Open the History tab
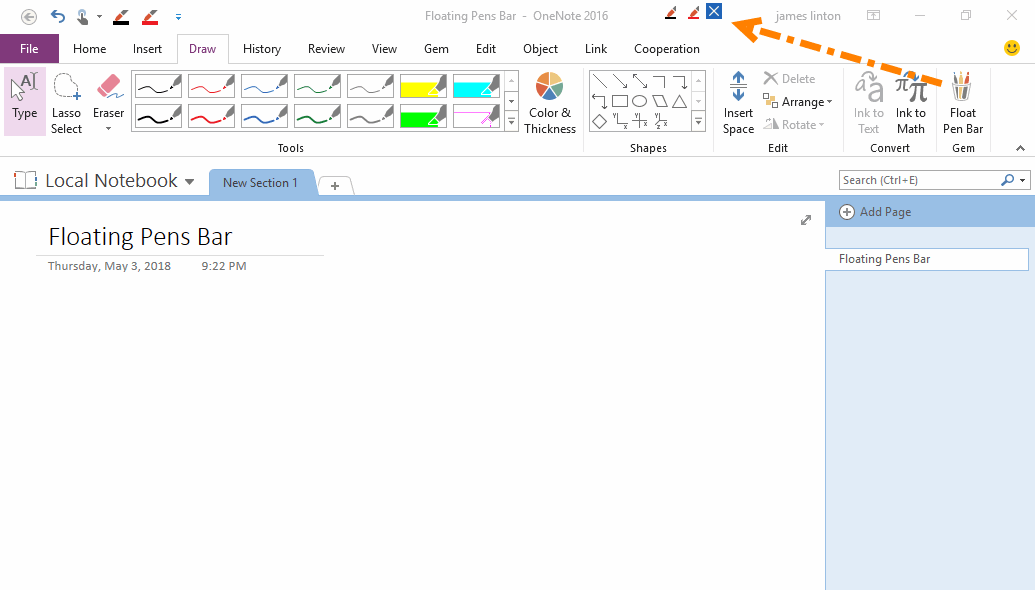Viewport: 1035px width, 590px height. (x=262, y=49)
